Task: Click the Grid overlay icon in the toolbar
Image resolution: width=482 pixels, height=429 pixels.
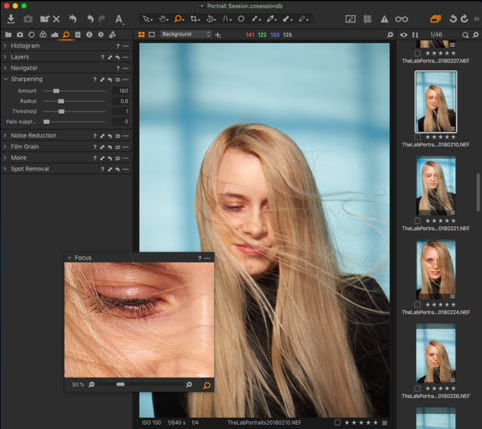Action: point(367,19)
